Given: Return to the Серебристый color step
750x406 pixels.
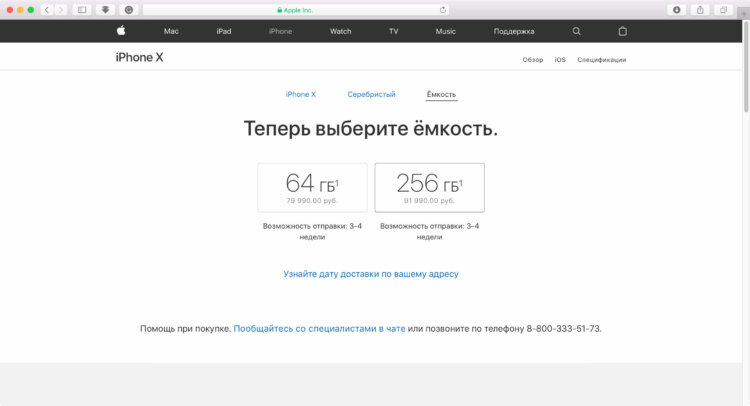Looking at the screenshot, I should [371, 94].
